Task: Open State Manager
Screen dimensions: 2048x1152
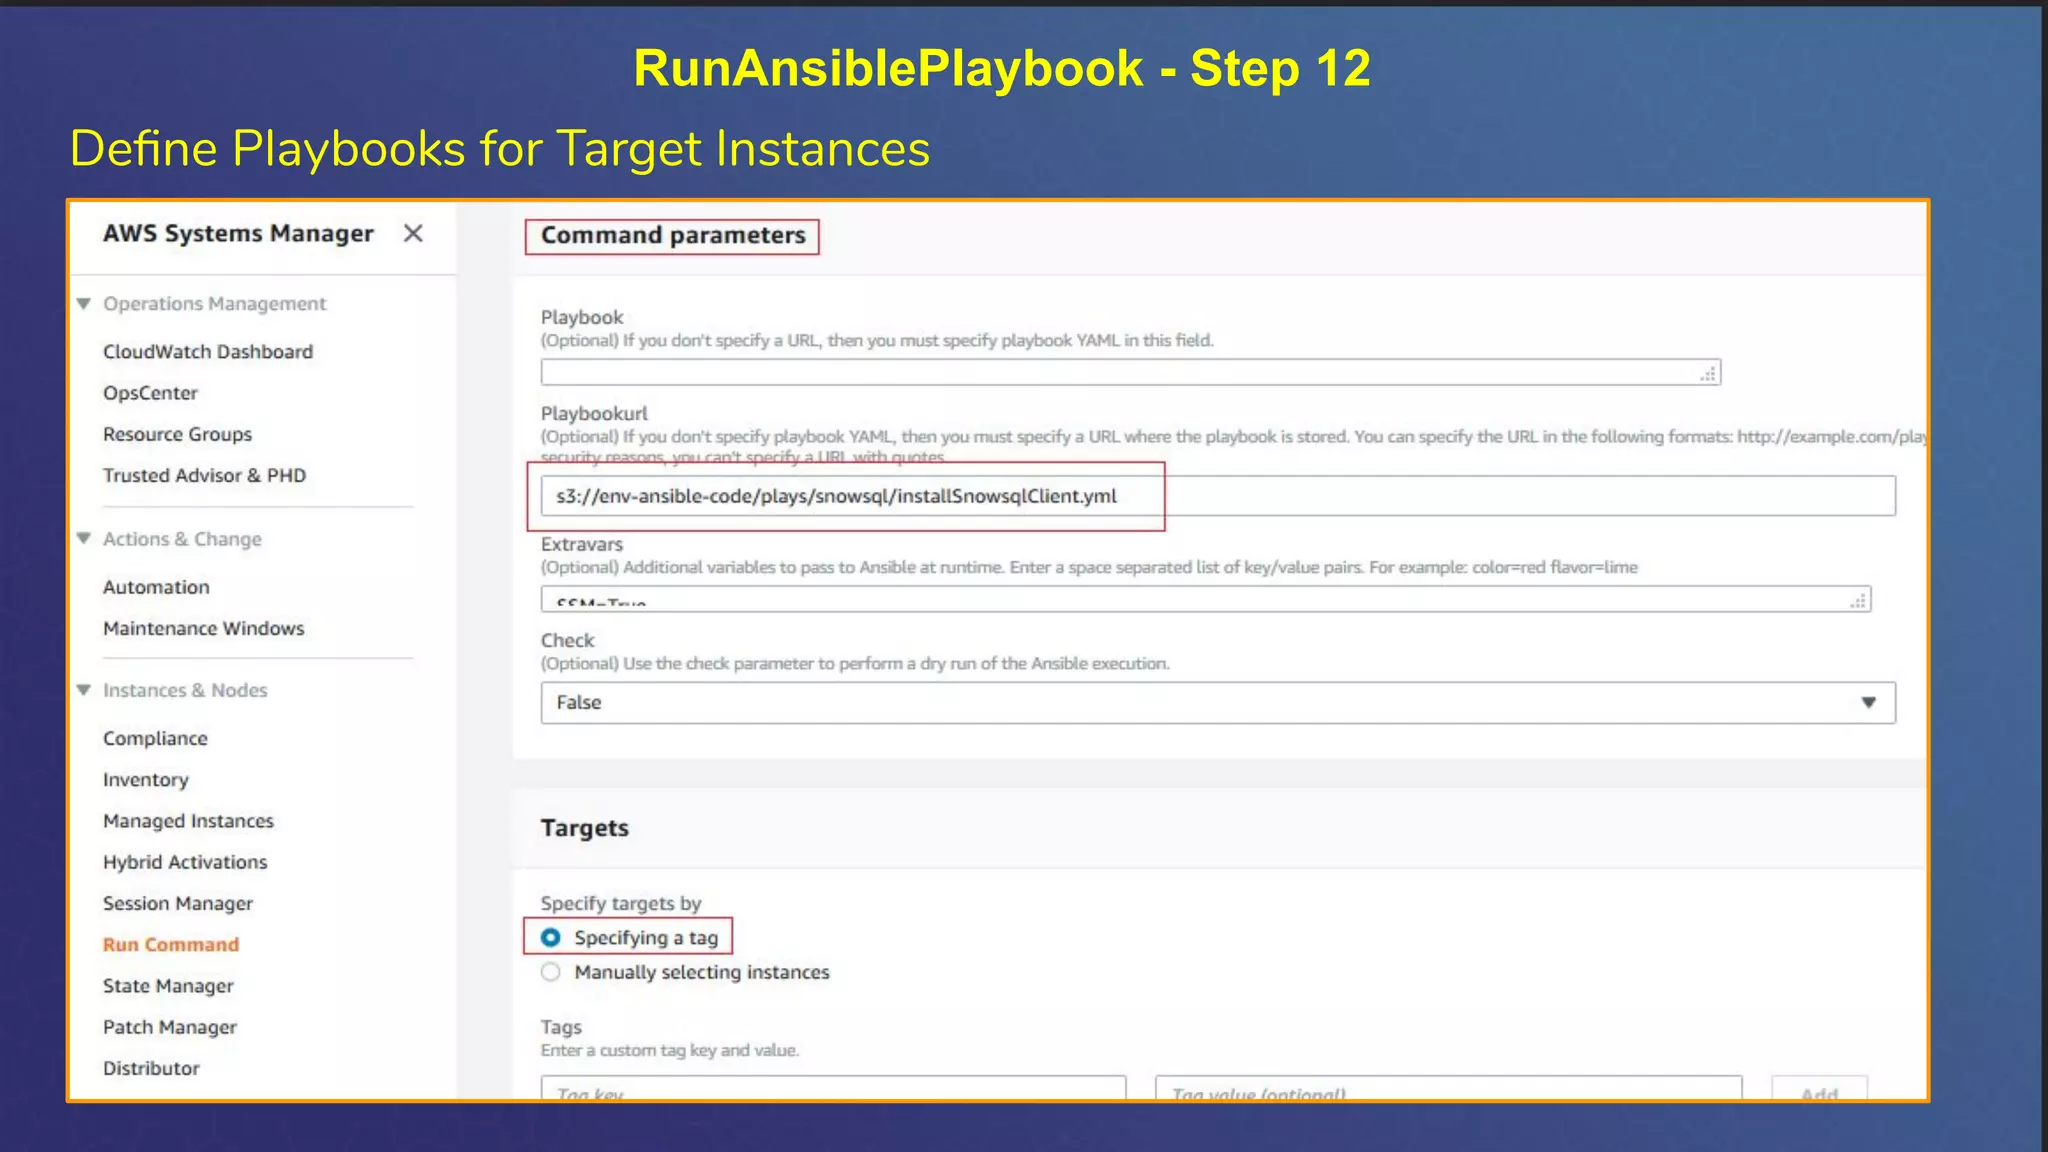Action: (x=168, y=985)
